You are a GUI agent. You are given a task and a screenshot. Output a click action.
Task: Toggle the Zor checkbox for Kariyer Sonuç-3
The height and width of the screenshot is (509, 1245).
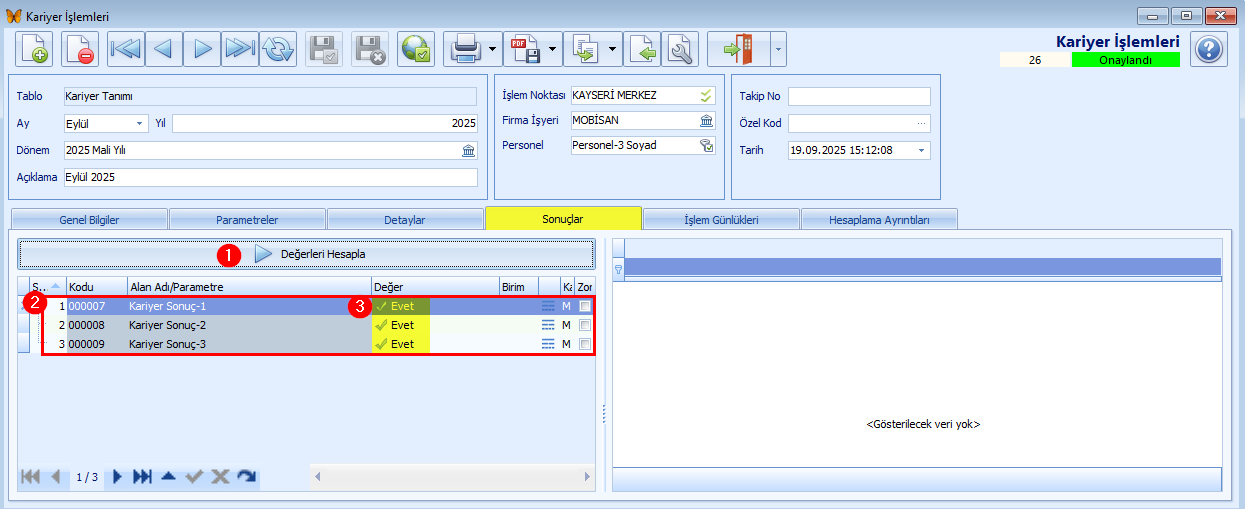click(x=585, y=344)
